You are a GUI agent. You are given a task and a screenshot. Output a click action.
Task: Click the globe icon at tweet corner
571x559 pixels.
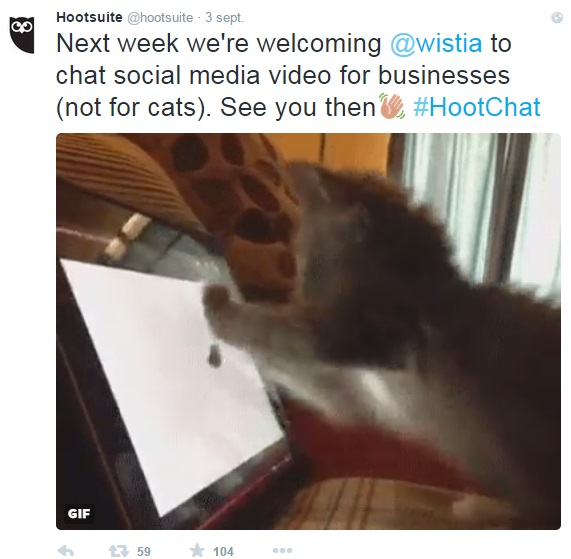click(x=557, y=17)
